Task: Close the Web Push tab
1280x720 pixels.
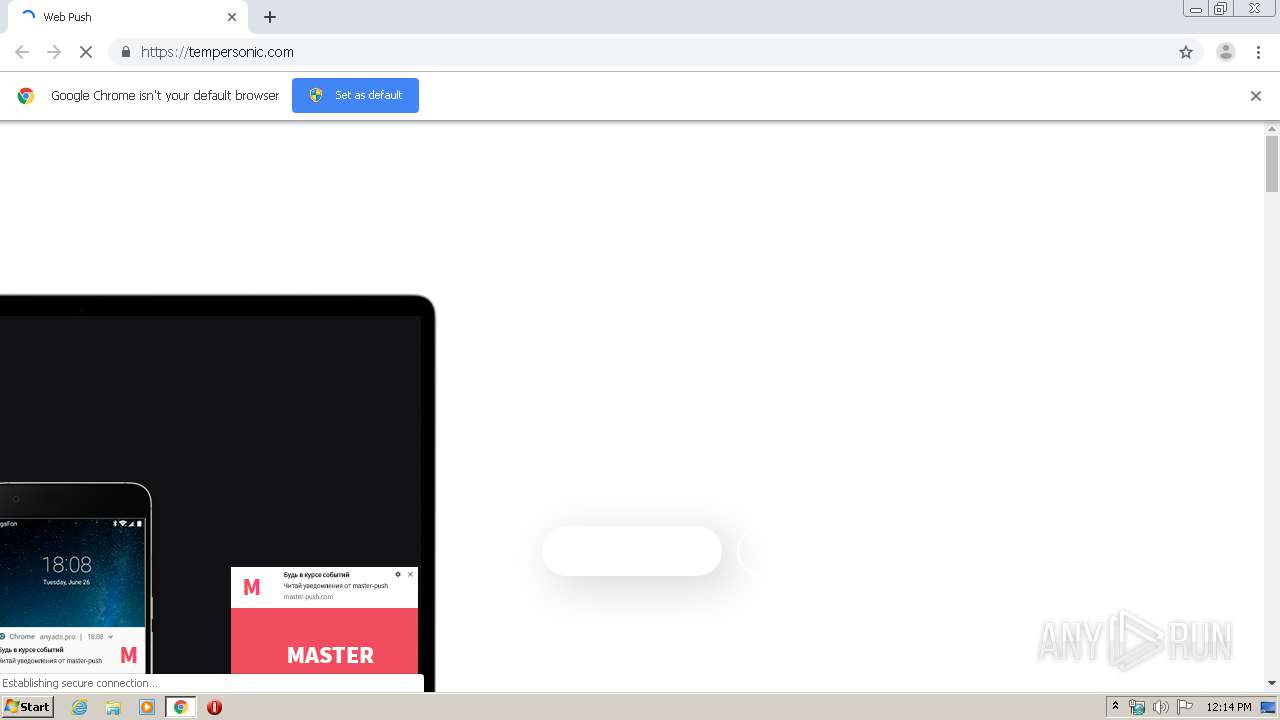Action: [x=232, y=17]
